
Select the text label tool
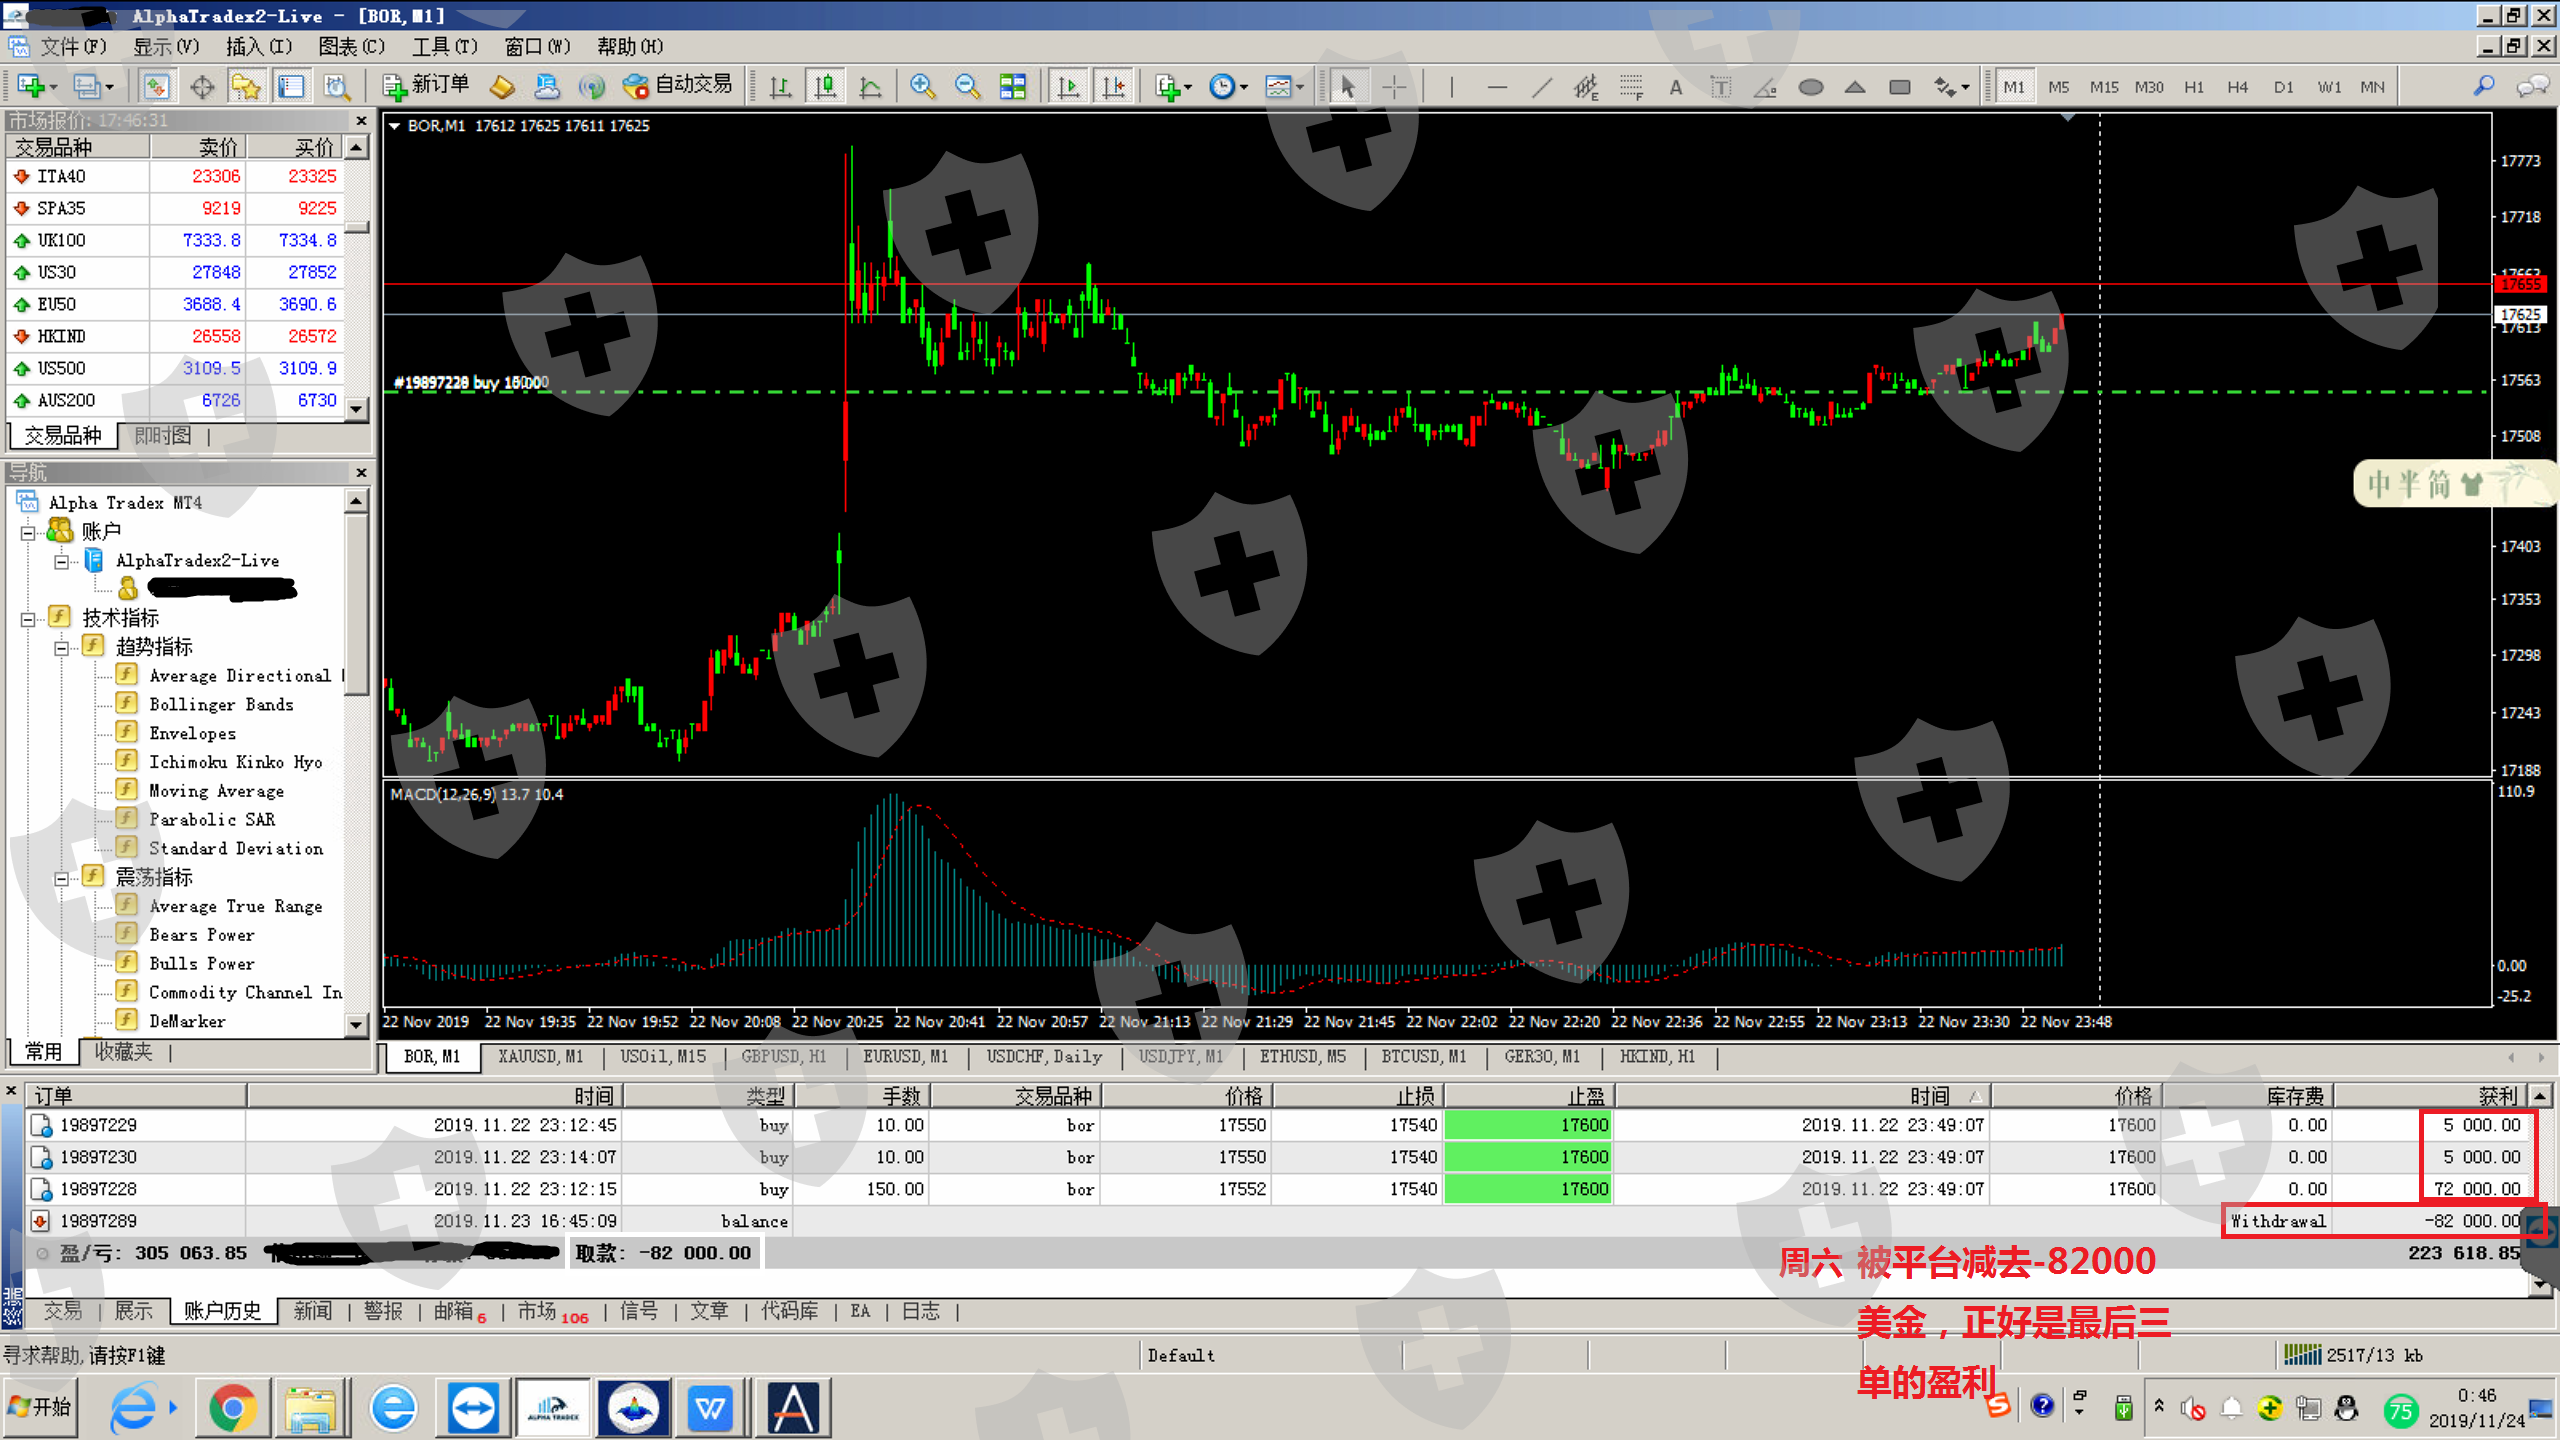[x=1720, y=87]
